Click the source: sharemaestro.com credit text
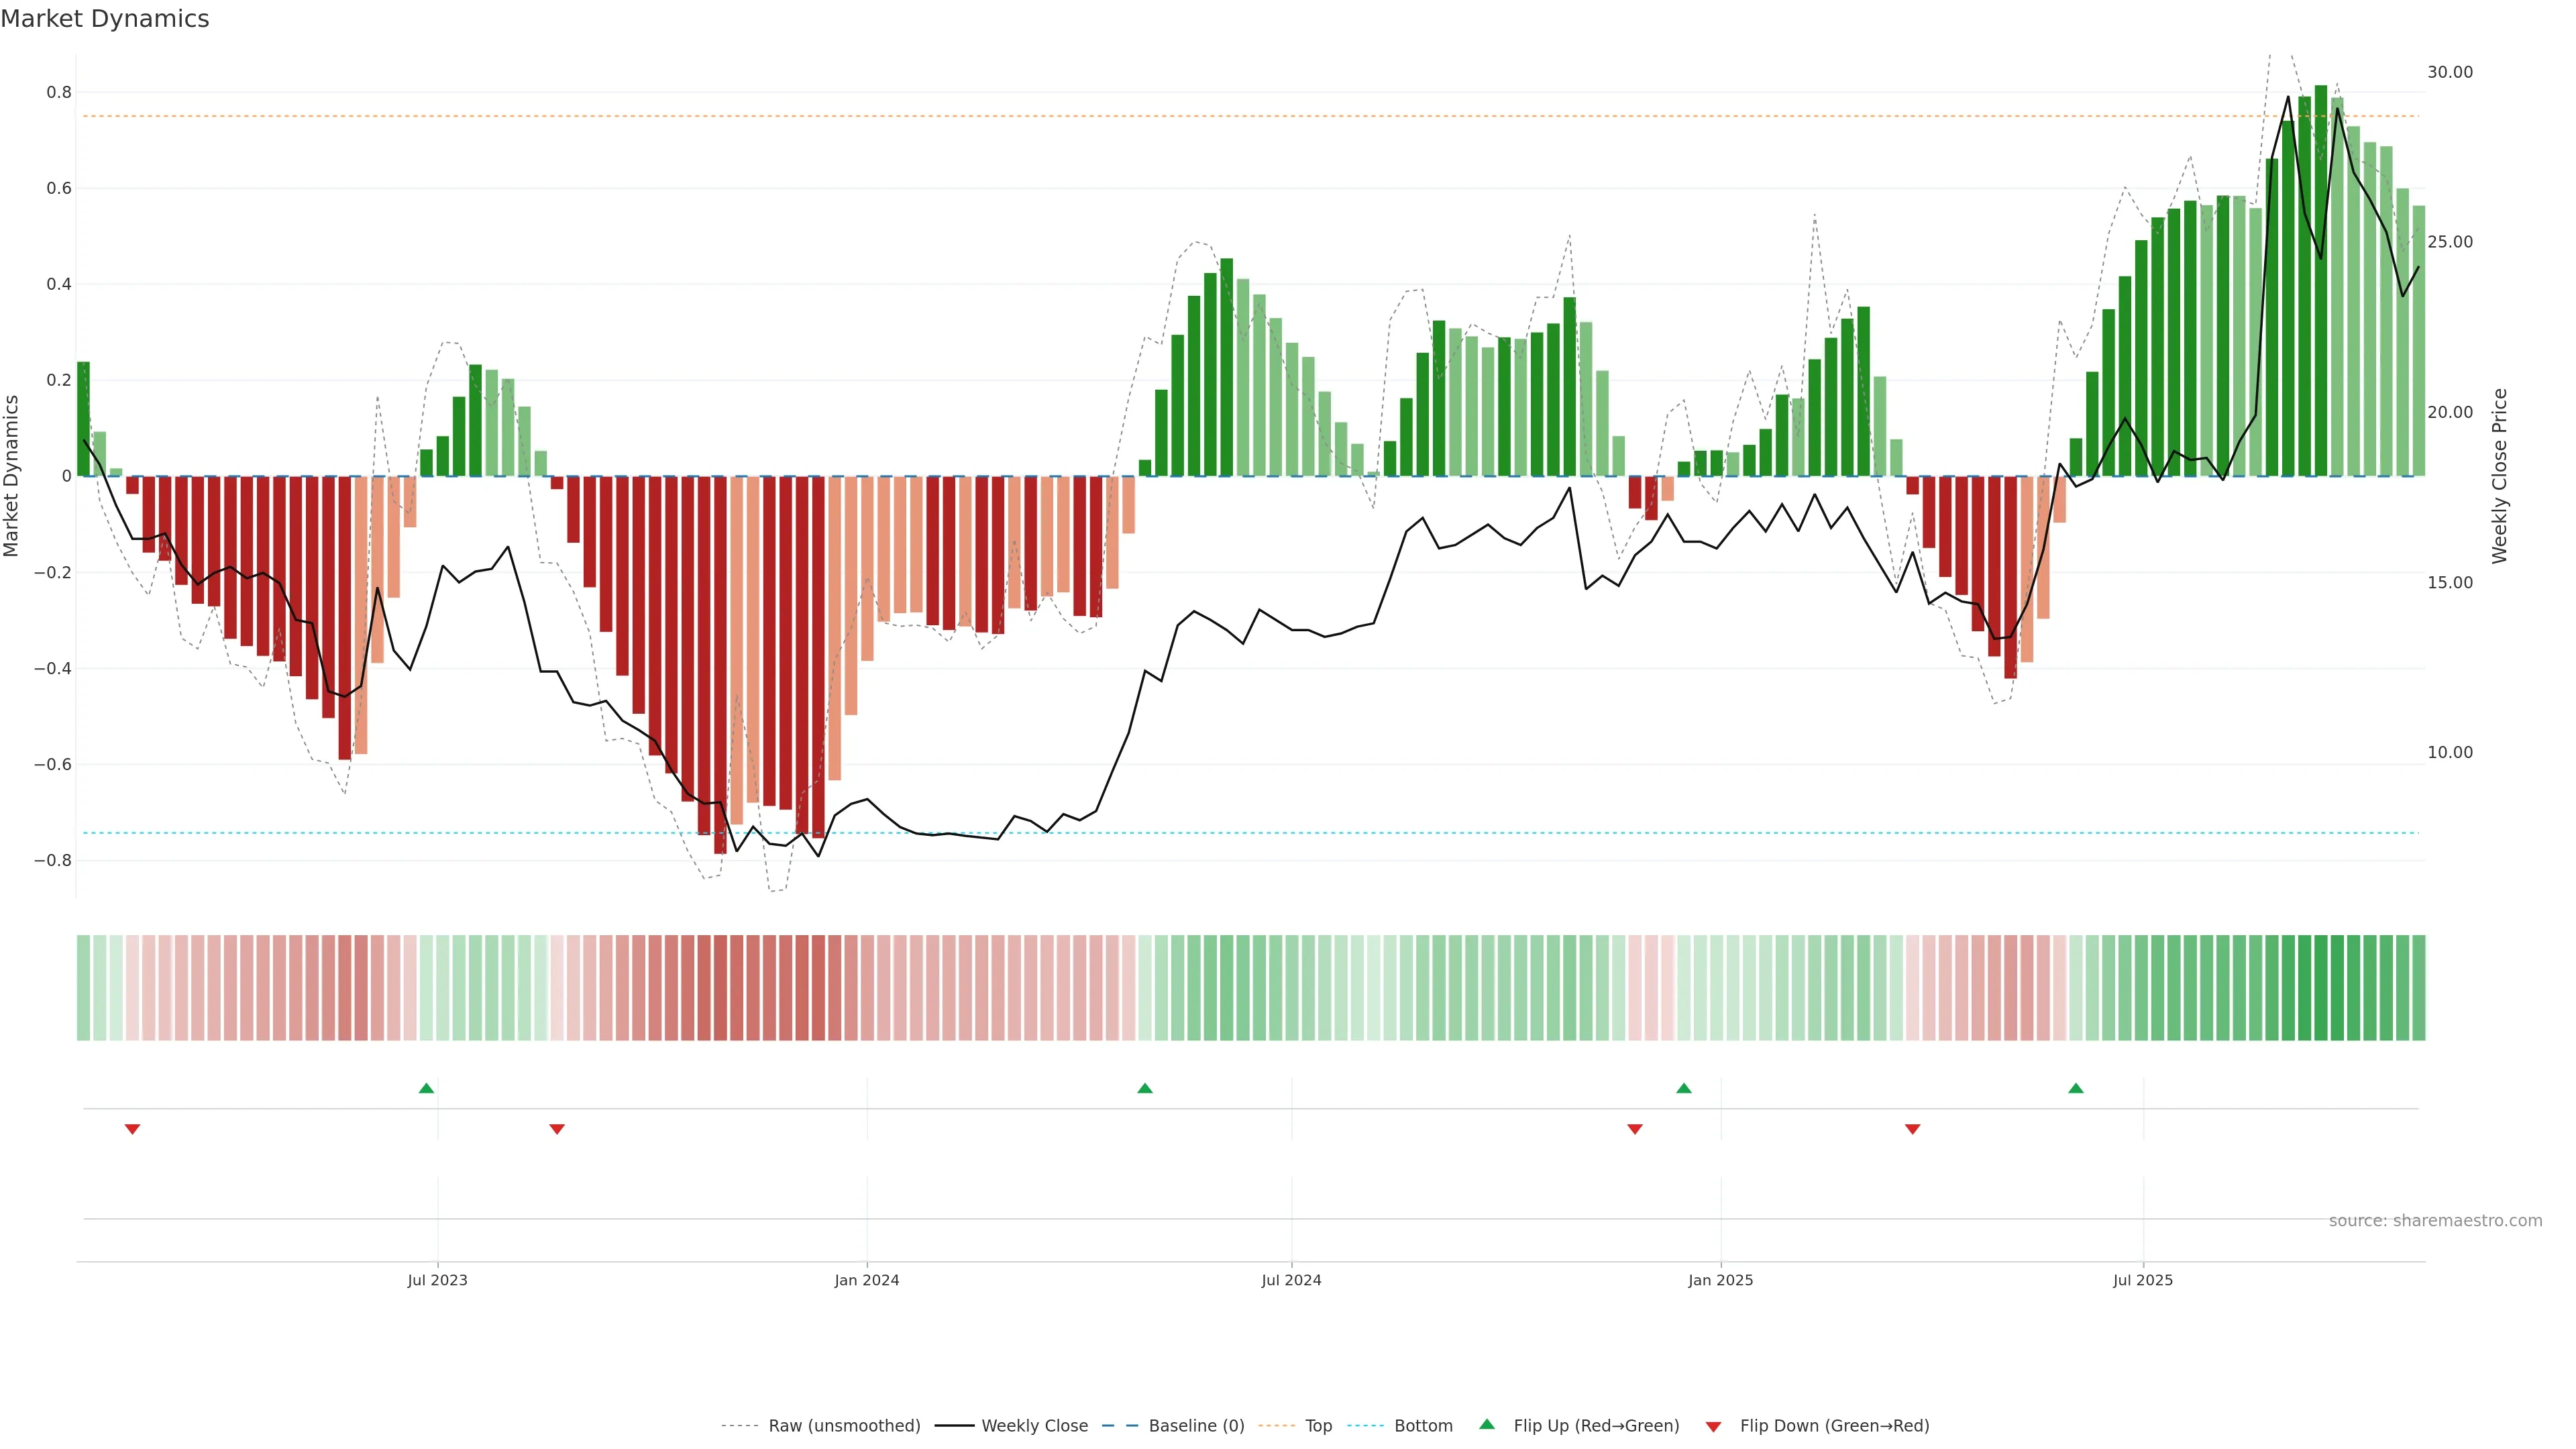 click(x=2435, y=1221)
